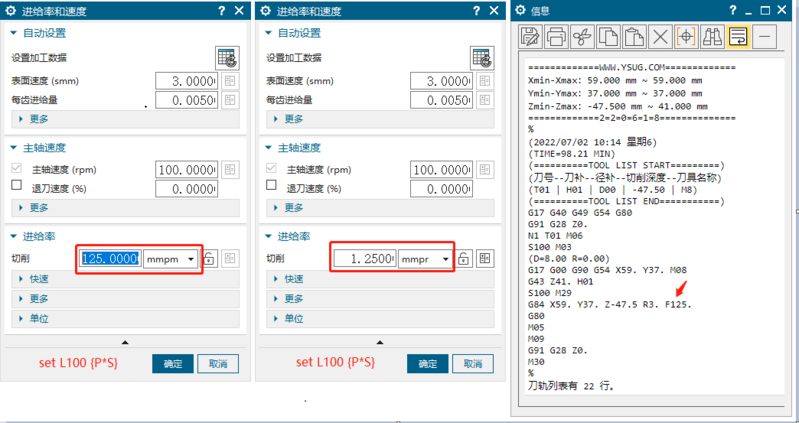Click 设置加工数据 icon in the mmpm dialog

click(x=227, y=58)
